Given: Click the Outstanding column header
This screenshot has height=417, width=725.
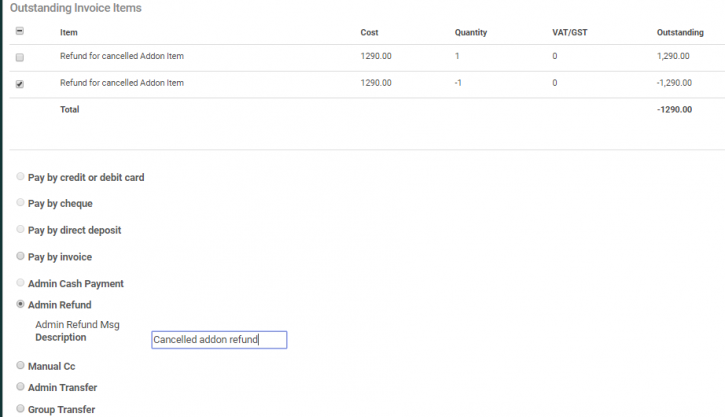Looking at the screenshot, I should pyautogui.click(x=680, y=32).
